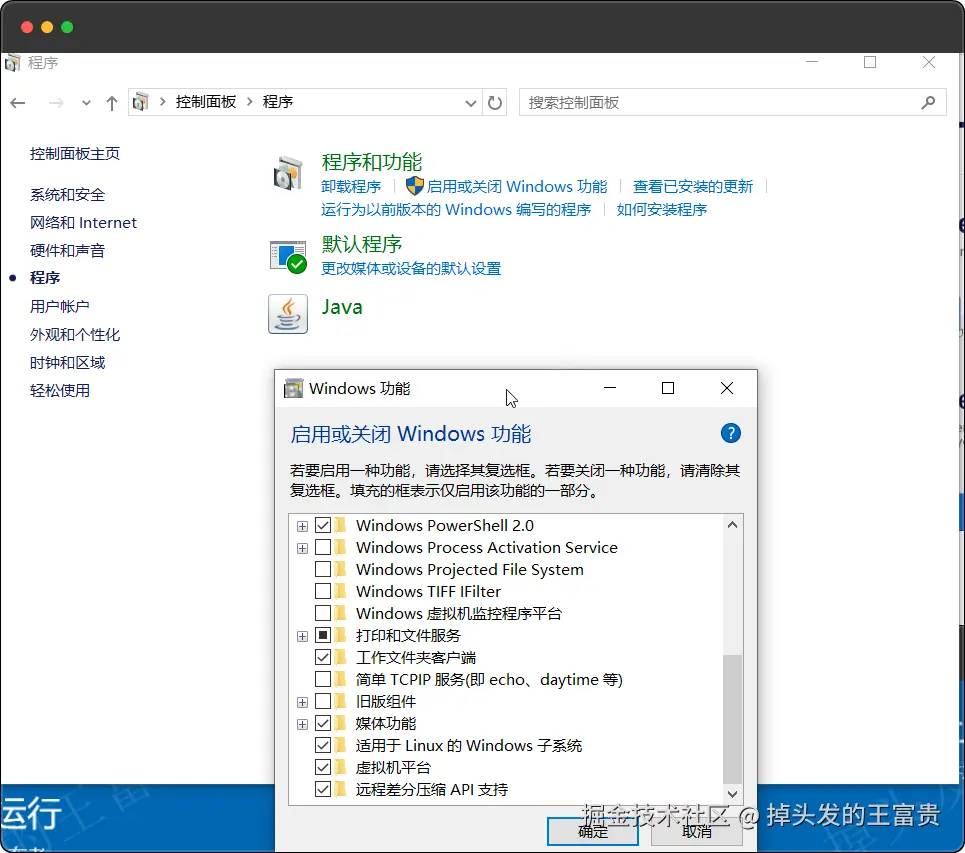Click scrollbar up arrow in feature list
The width and height of the screenshot is (965, 853).
click(732, 525)
